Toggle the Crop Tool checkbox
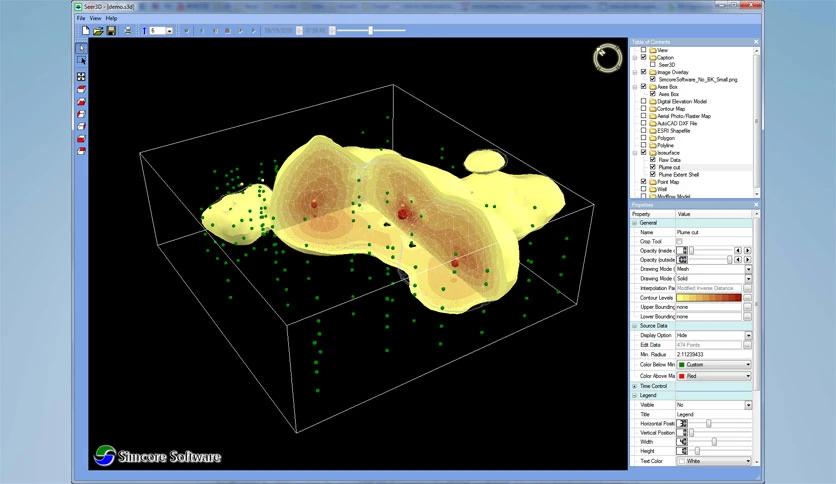Screen dimensions: 836x484 point(680,241)
